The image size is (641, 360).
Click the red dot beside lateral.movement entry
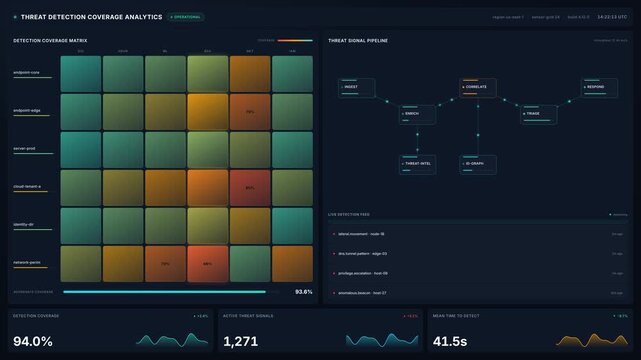334,234
